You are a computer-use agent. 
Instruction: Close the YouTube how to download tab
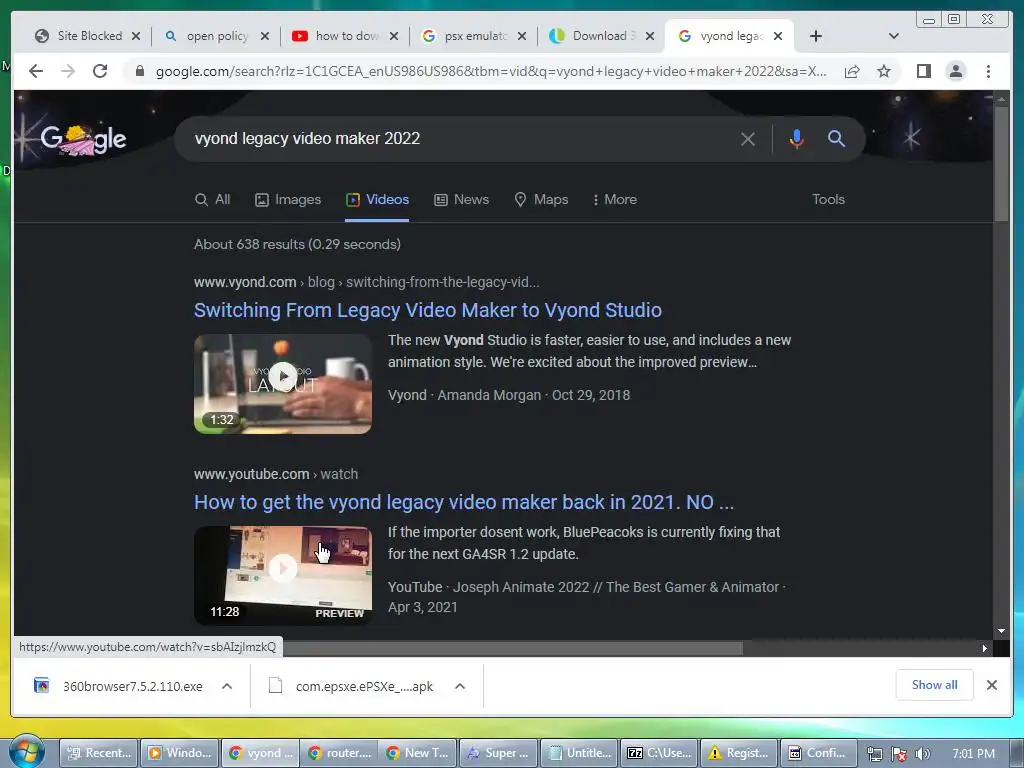point(394,36)
